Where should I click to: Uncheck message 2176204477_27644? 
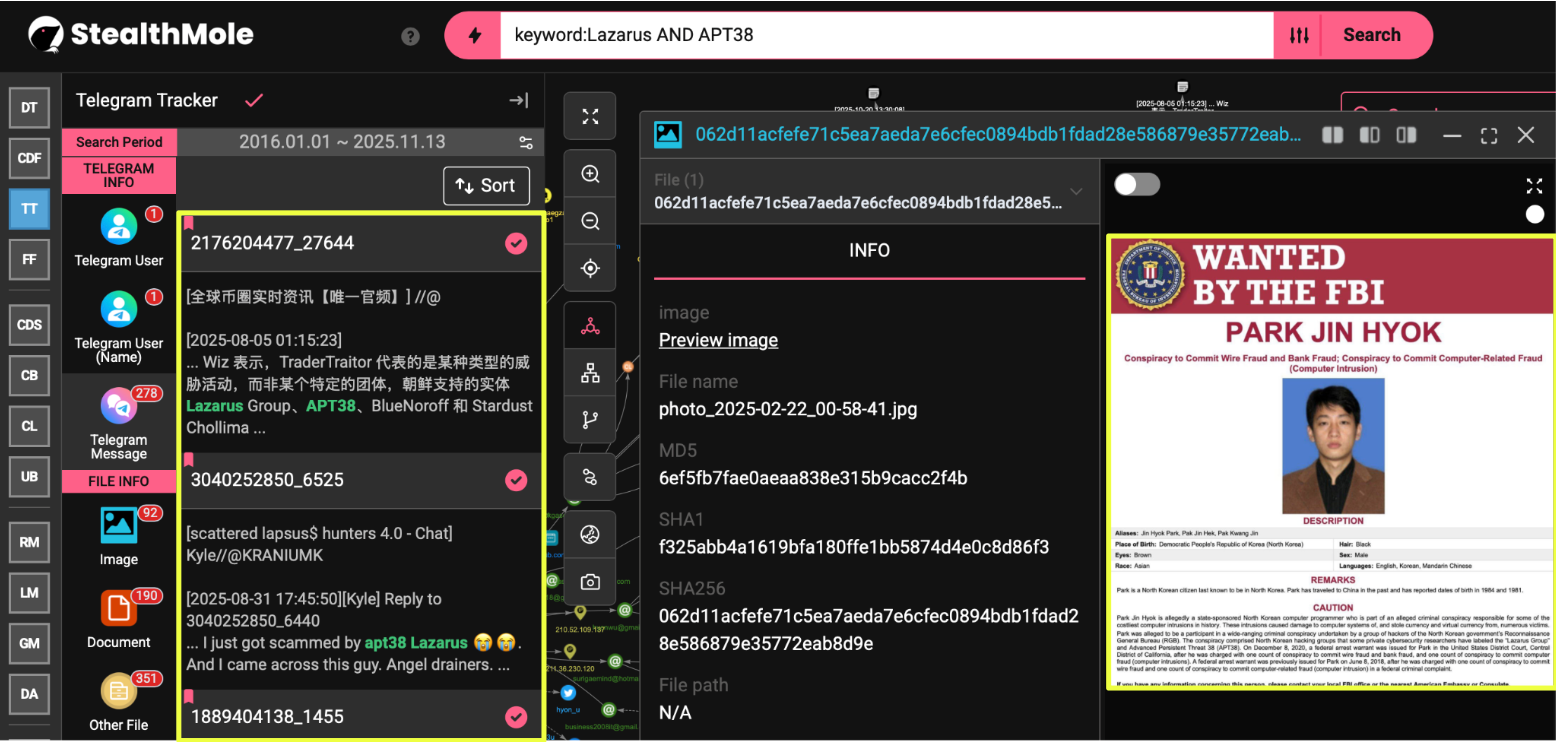pos(516,243)
